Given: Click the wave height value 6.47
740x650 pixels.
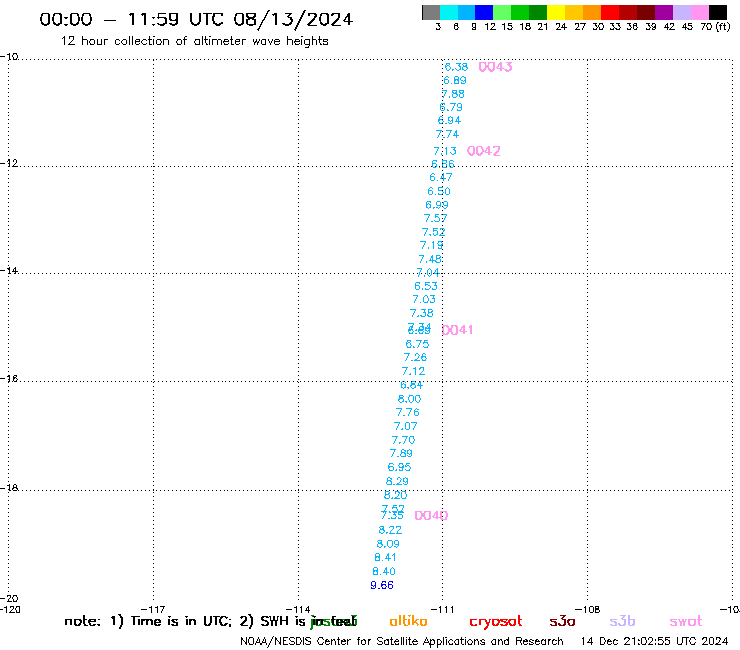Looking at the screenshot, I should [x=441, y=177].
